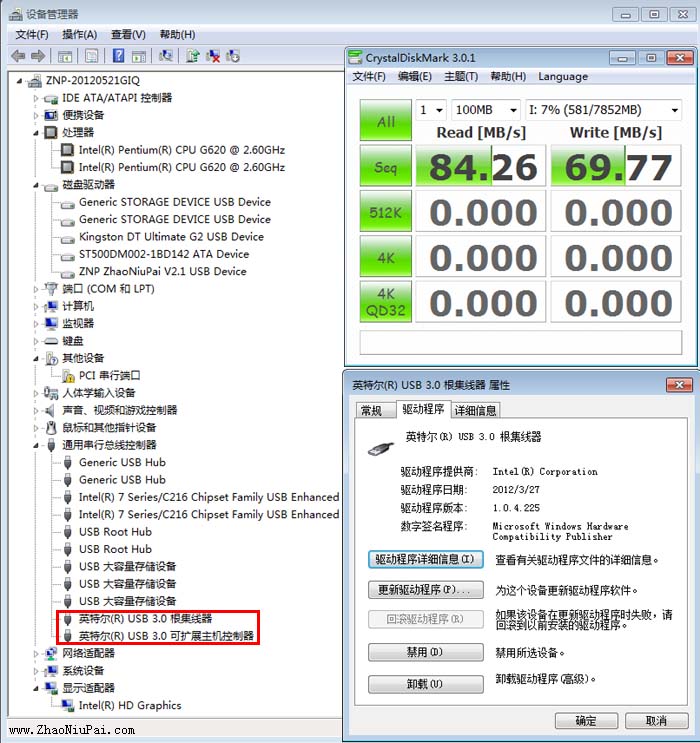Click 更新驱动程序(P)... button

(426, 590)
